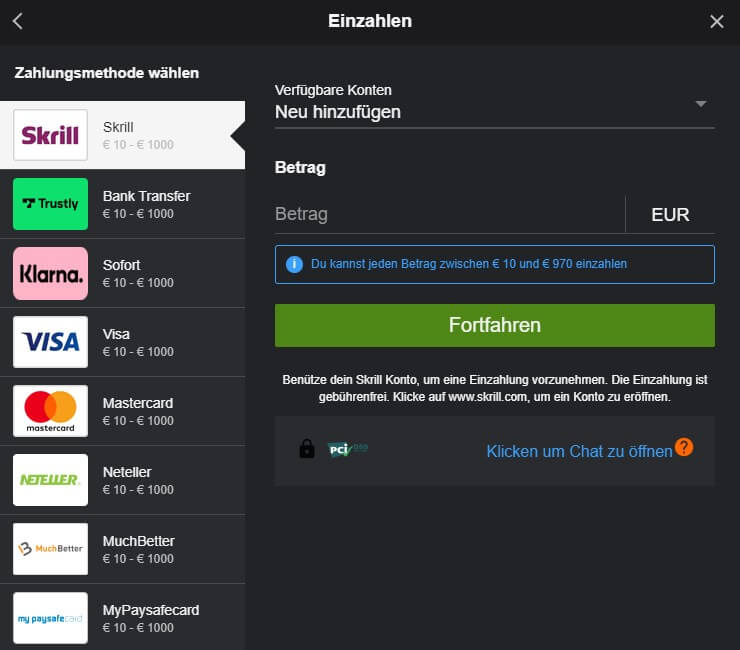Viewport: 740px width, 650px height.
Task: Select the Bank Transfer payment method
Action: coord(123,204)
